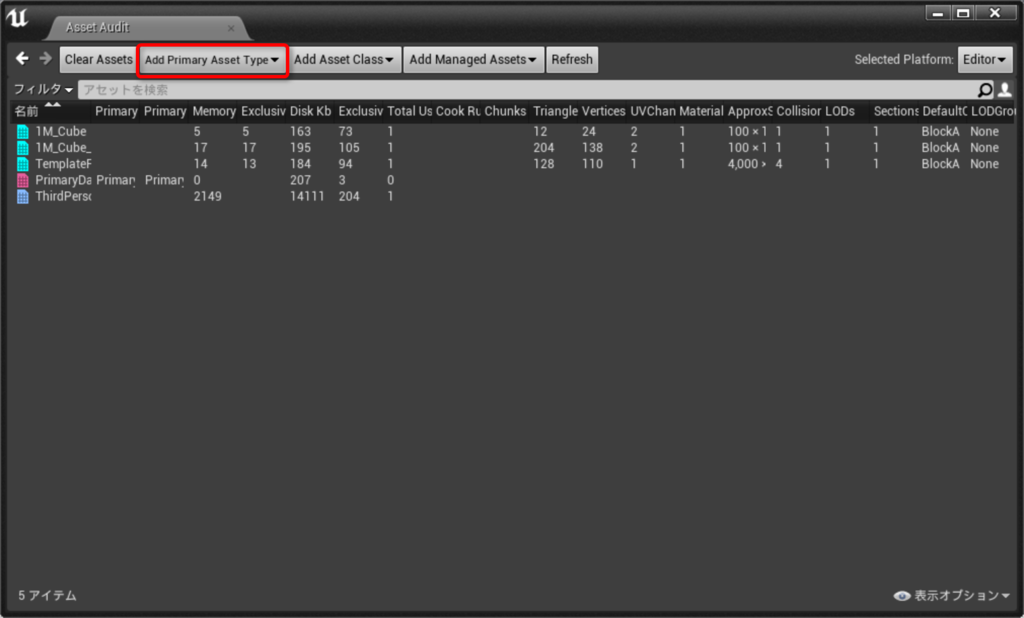Sort by UVChan column header
1024x618 pixels.
(x=652, y=111)
